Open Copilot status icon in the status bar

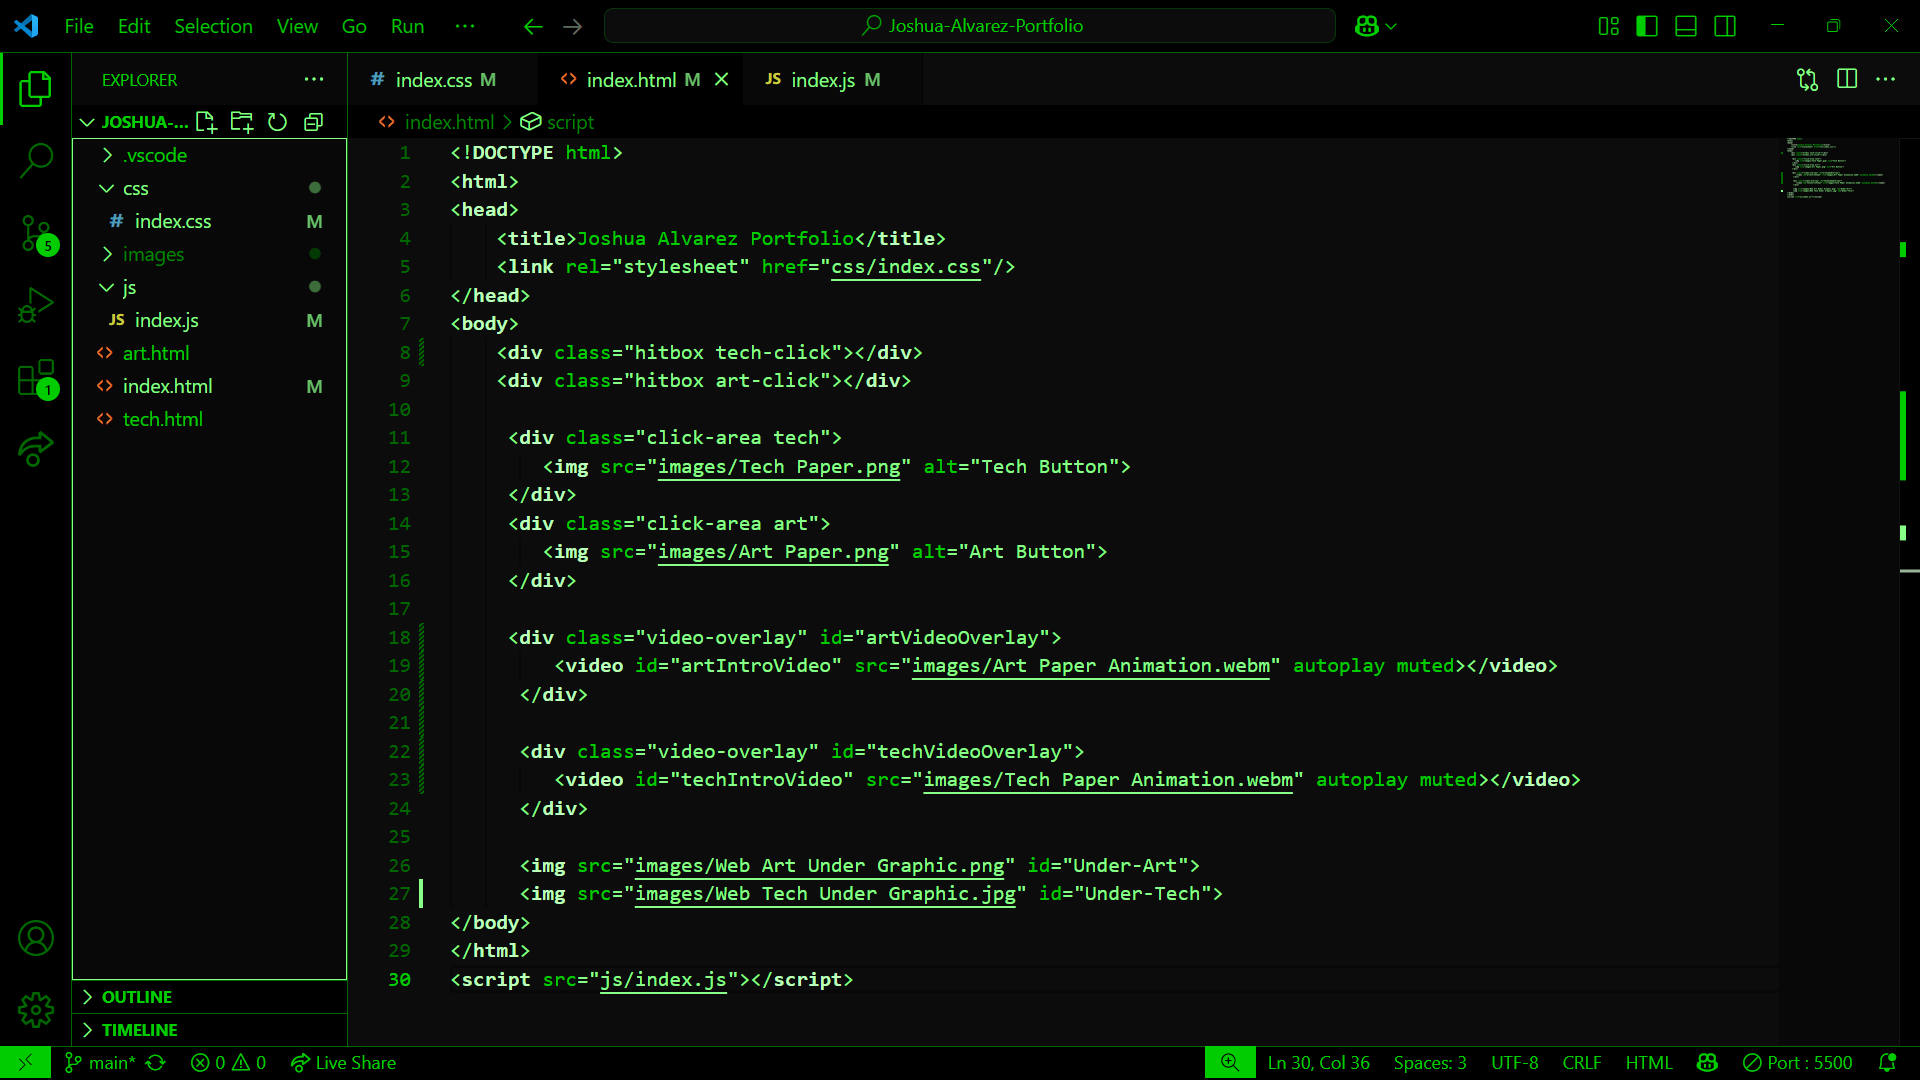tap(1708, 1063)
